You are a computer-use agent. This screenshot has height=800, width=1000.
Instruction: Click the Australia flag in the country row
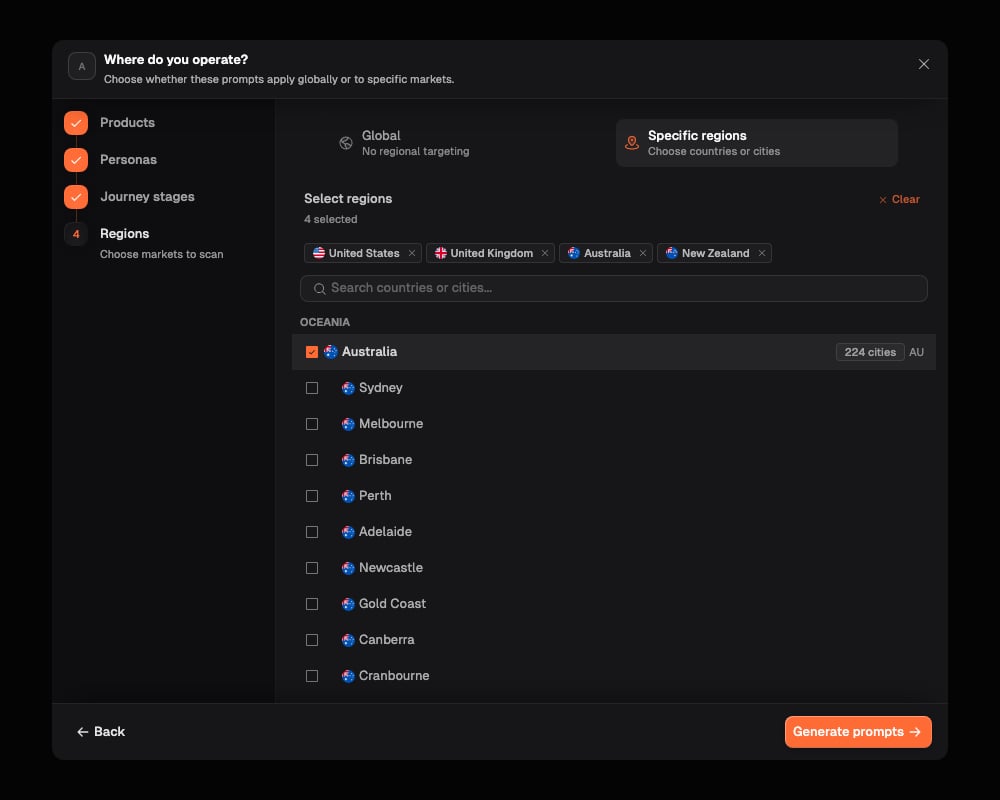pos(330,352)
